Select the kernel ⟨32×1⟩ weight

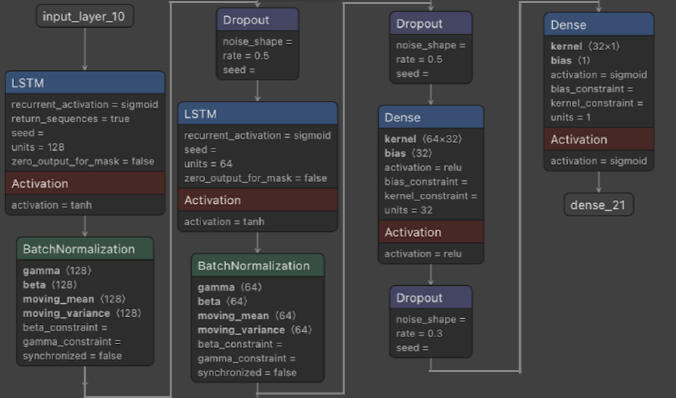click(585, 46)
